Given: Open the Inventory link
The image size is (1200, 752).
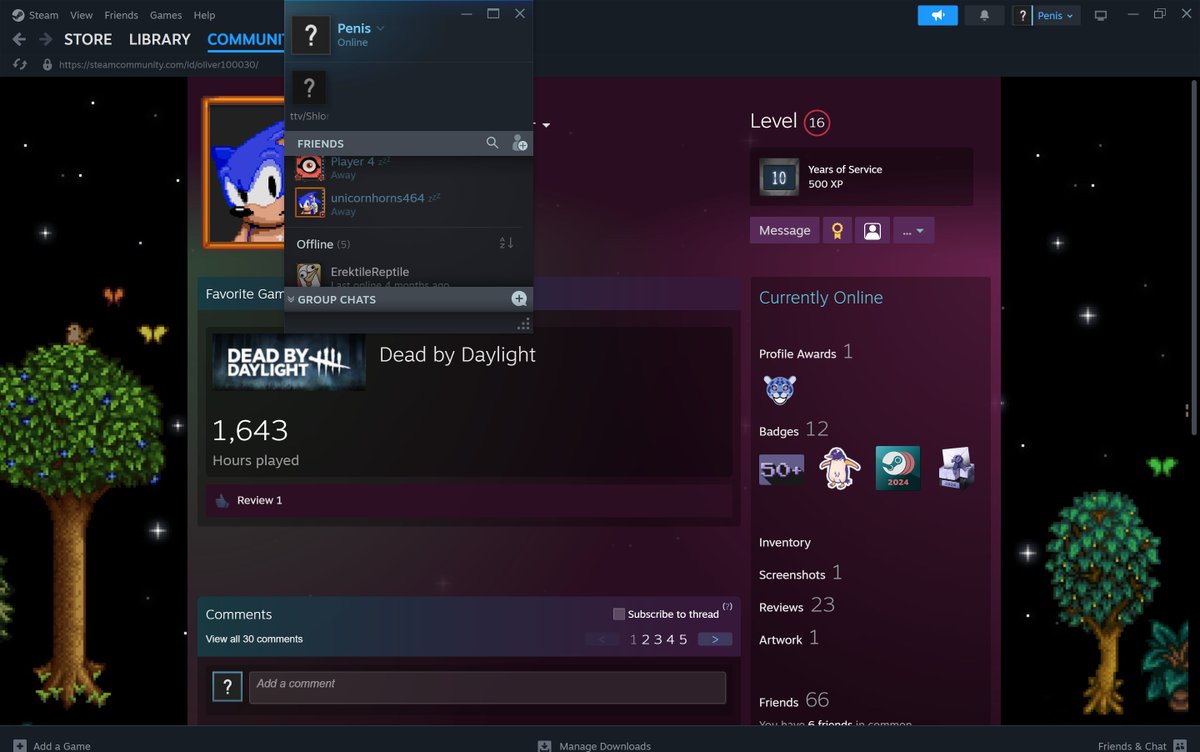Looking at the screenshot, I should (x=785, y=542).
